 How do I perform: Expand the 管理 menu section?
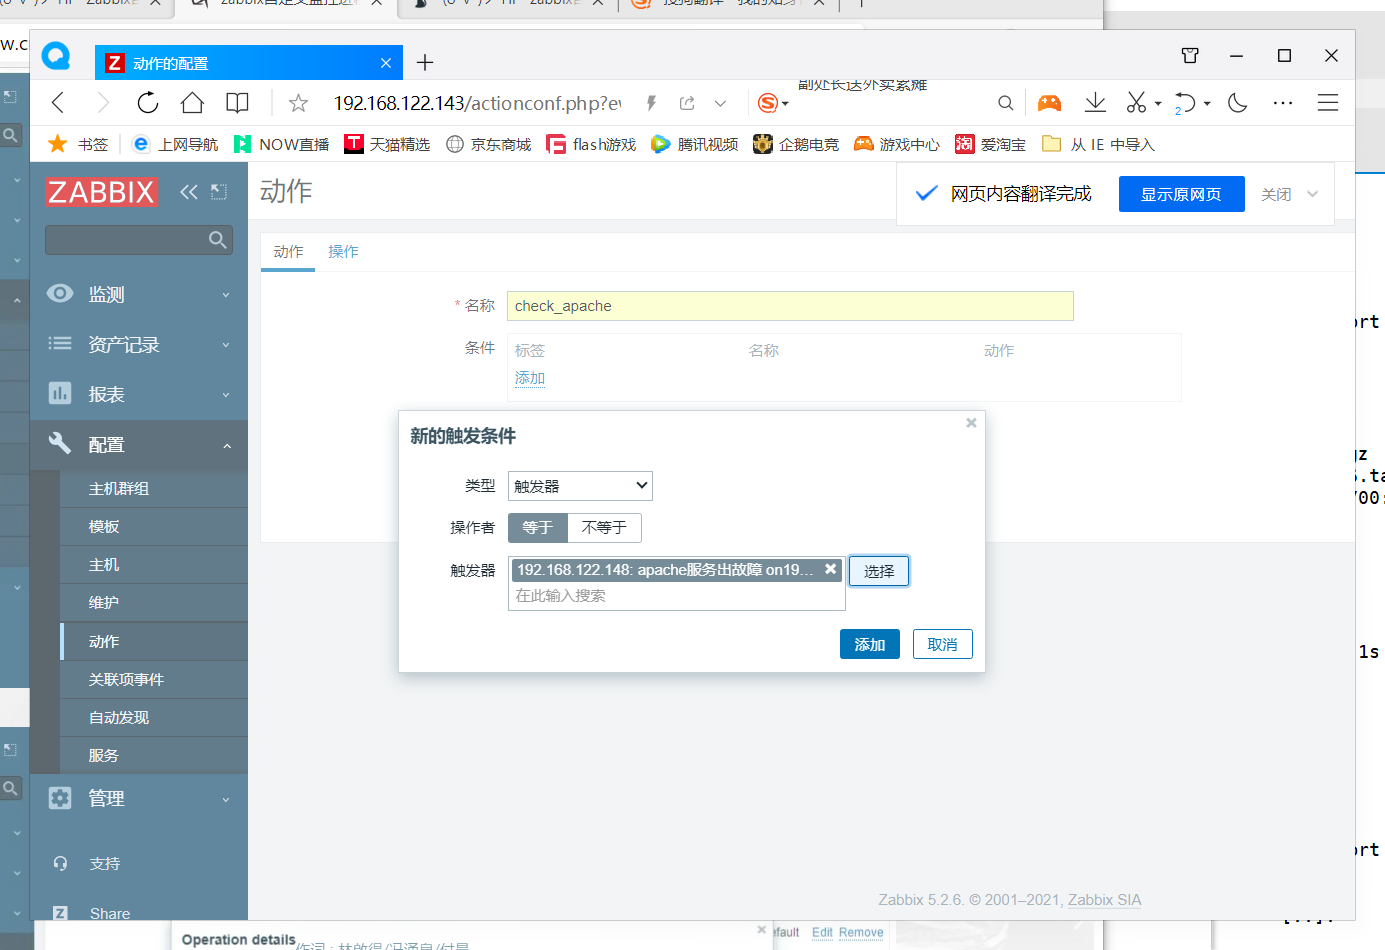pyautogui.click(x=139, y=798)
